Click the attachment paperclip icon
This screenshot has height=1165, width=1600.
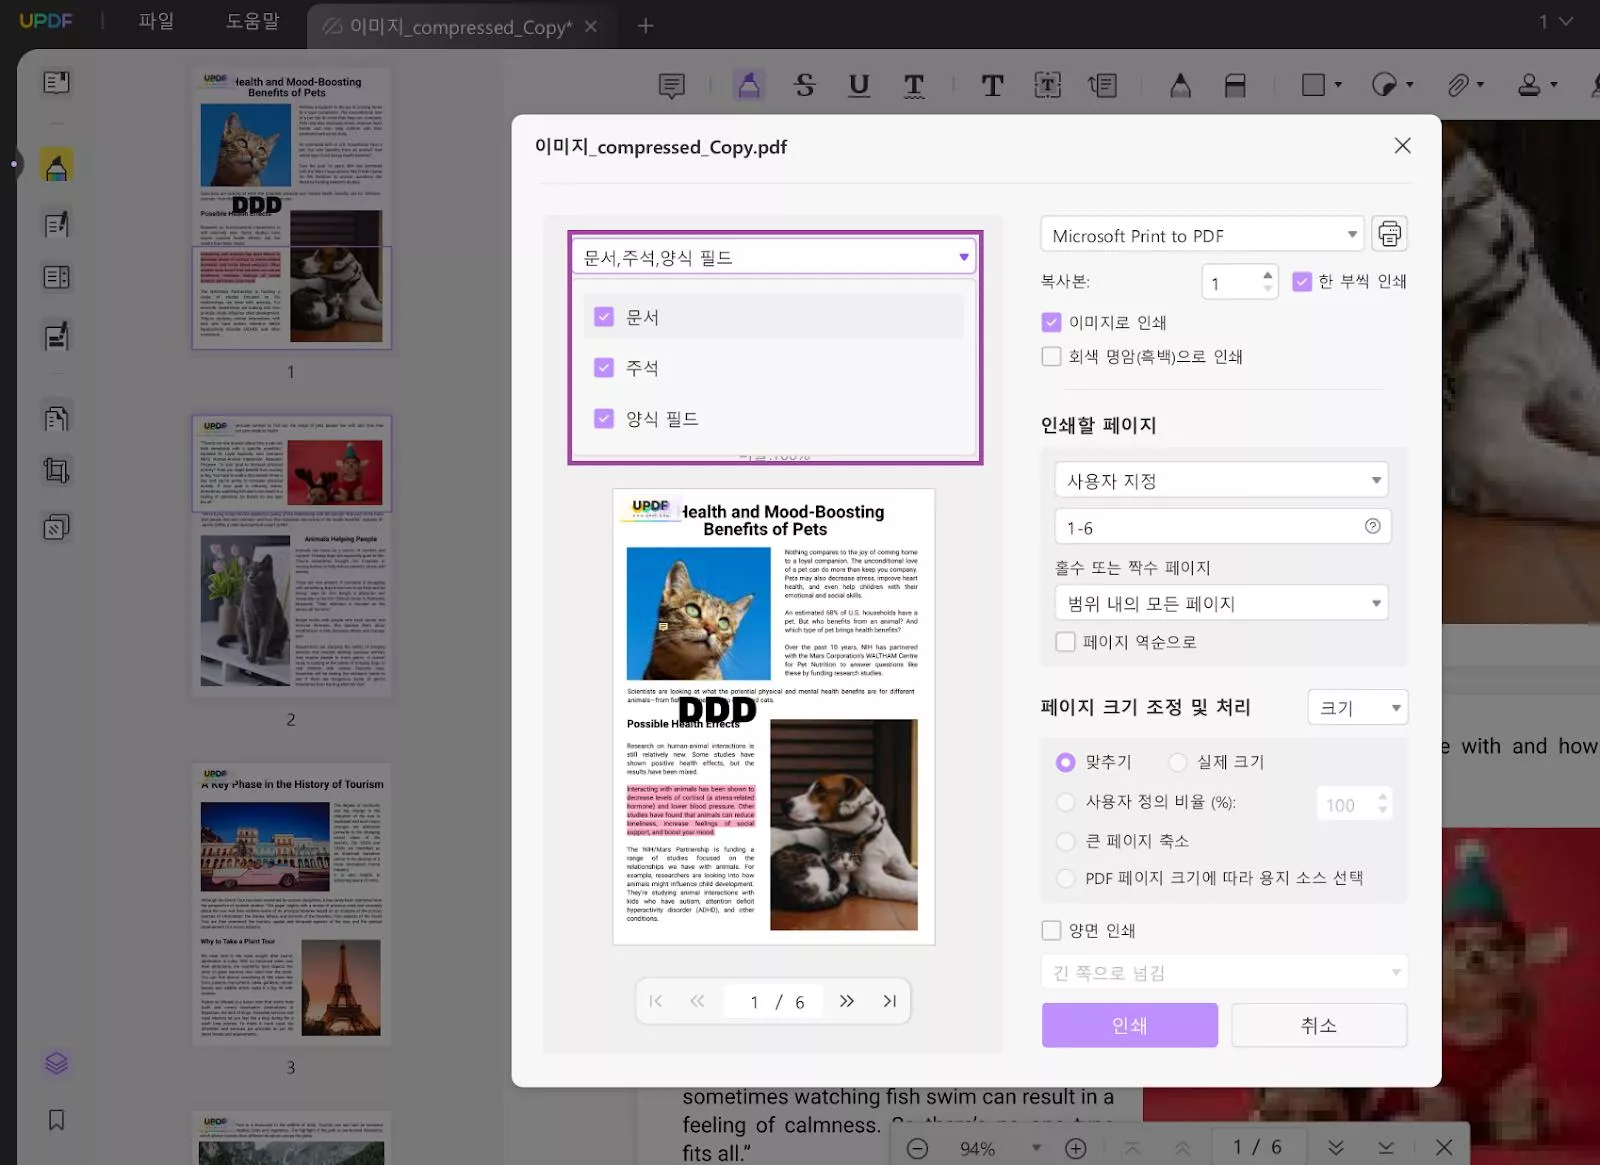tap(1458, 86)
